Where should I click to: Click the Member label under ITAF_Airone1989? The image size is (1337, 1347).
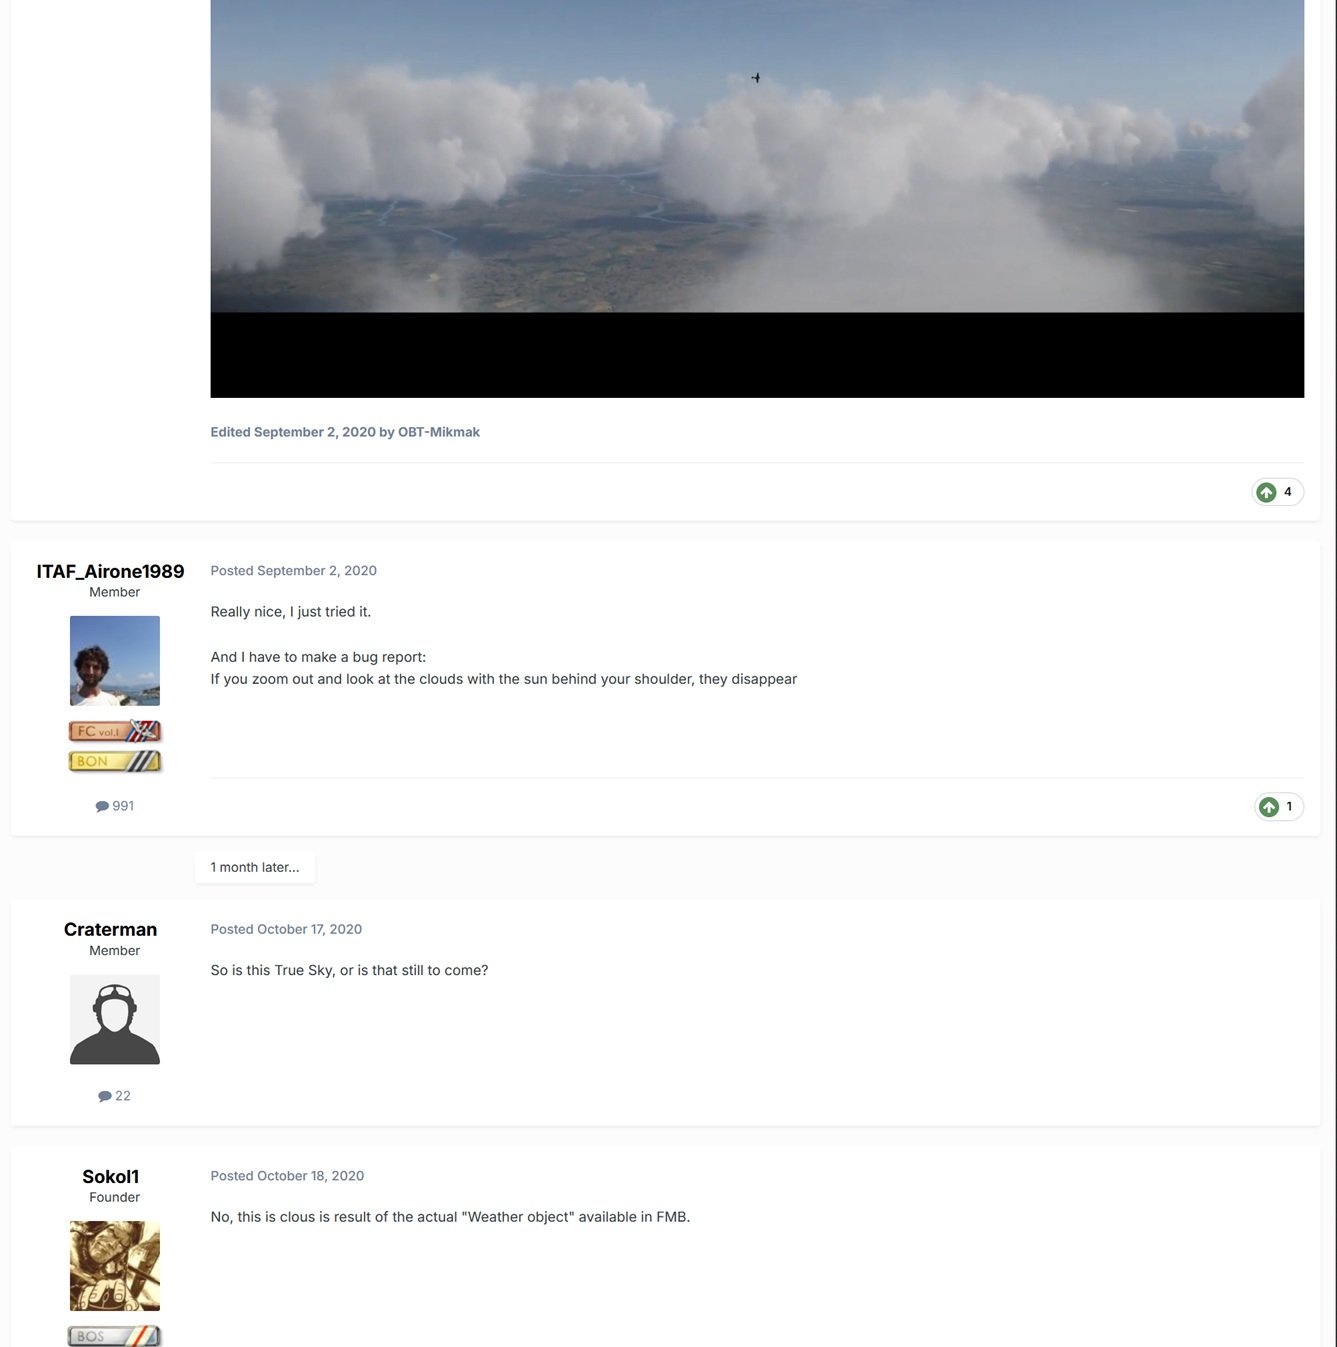point(115,592)
